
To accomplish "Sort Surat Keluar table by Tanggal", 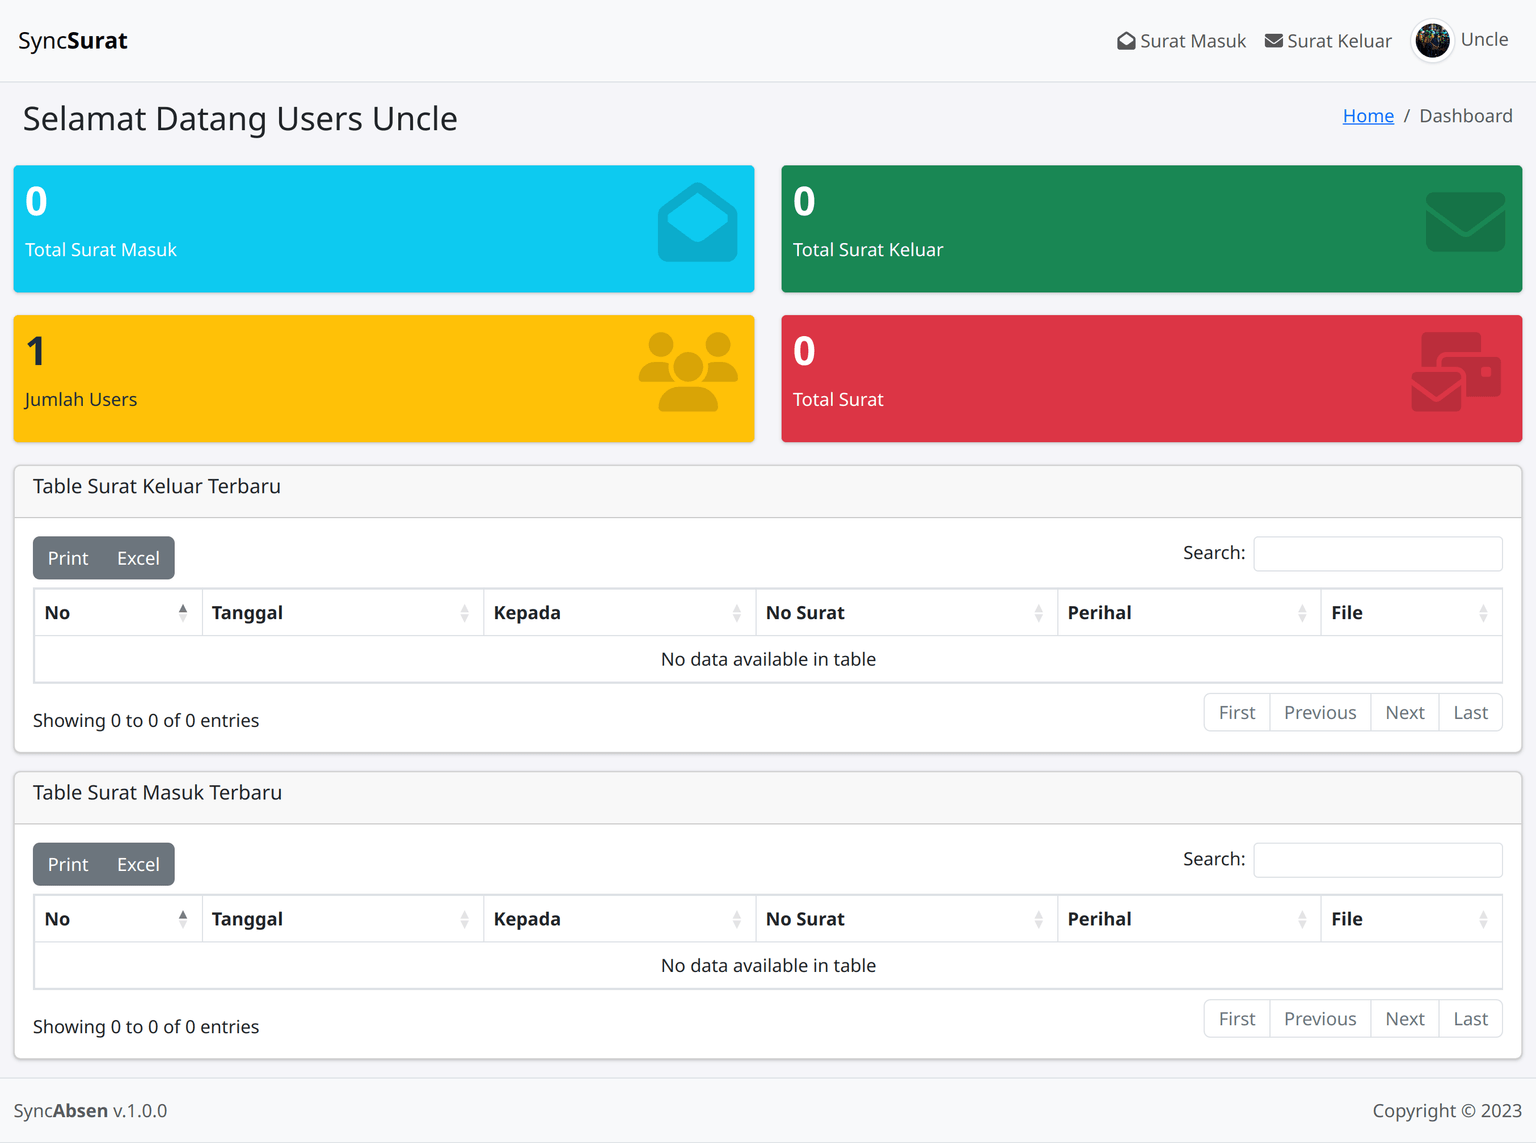I will (x=342, y=613).
